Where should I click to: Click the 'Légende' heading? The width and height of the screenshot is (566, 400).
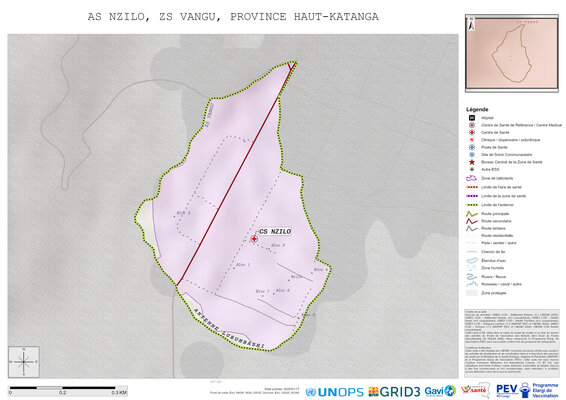(x=477, y=109)
